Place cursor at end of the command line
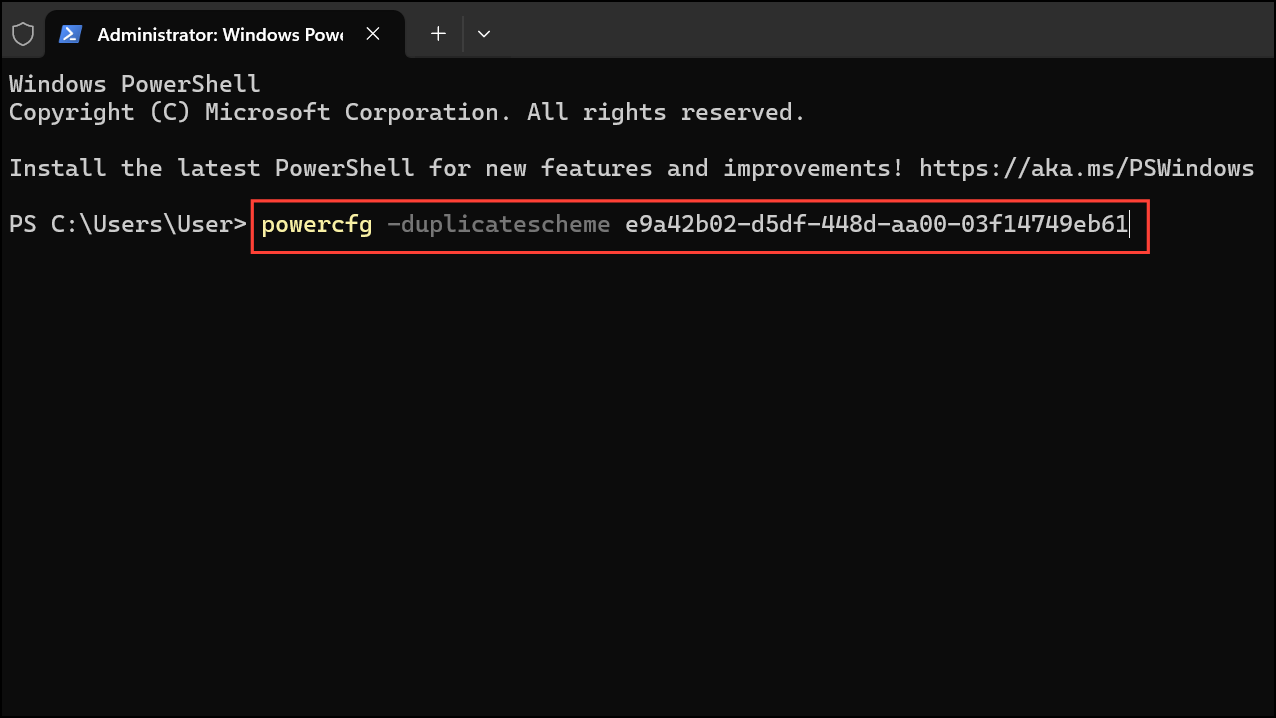The height and width of the screenshot is (718, 1276). [1129, 224]
